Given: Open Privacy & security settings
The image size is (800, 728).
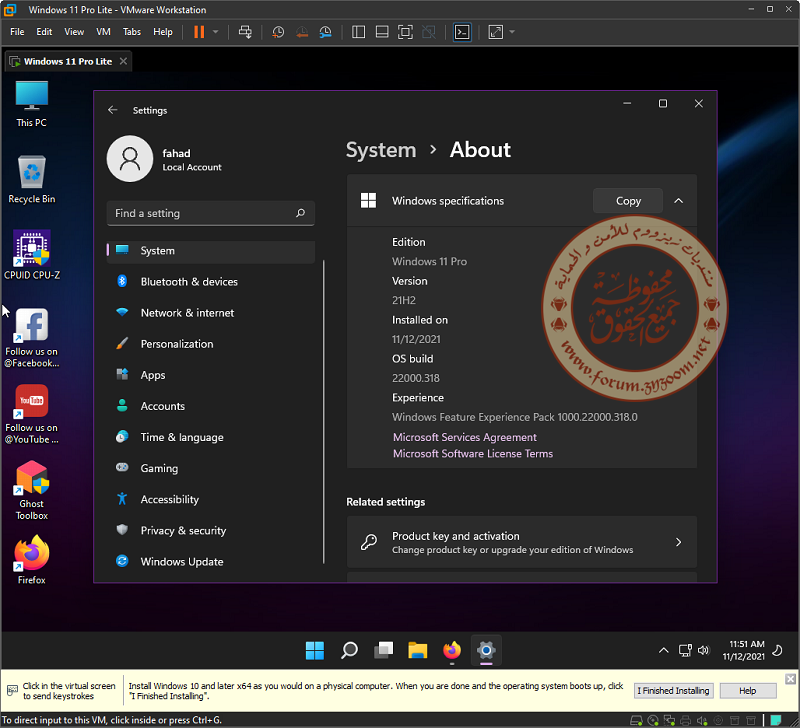Looking at the screenshot, I should 210,531.
